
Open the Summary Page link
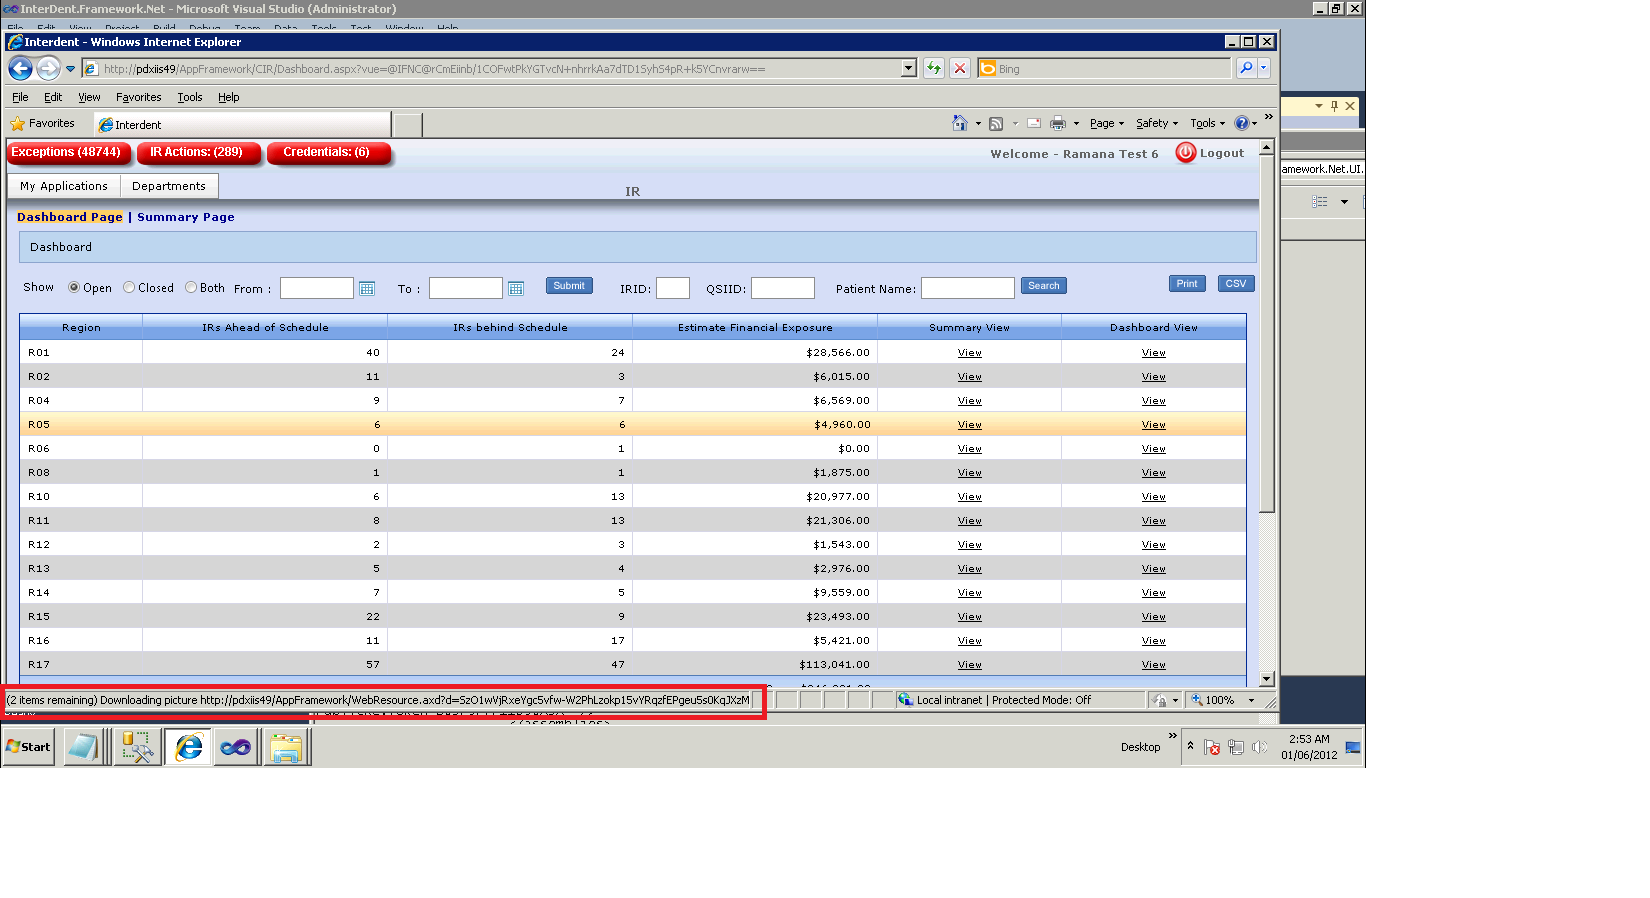click(186, 217)
